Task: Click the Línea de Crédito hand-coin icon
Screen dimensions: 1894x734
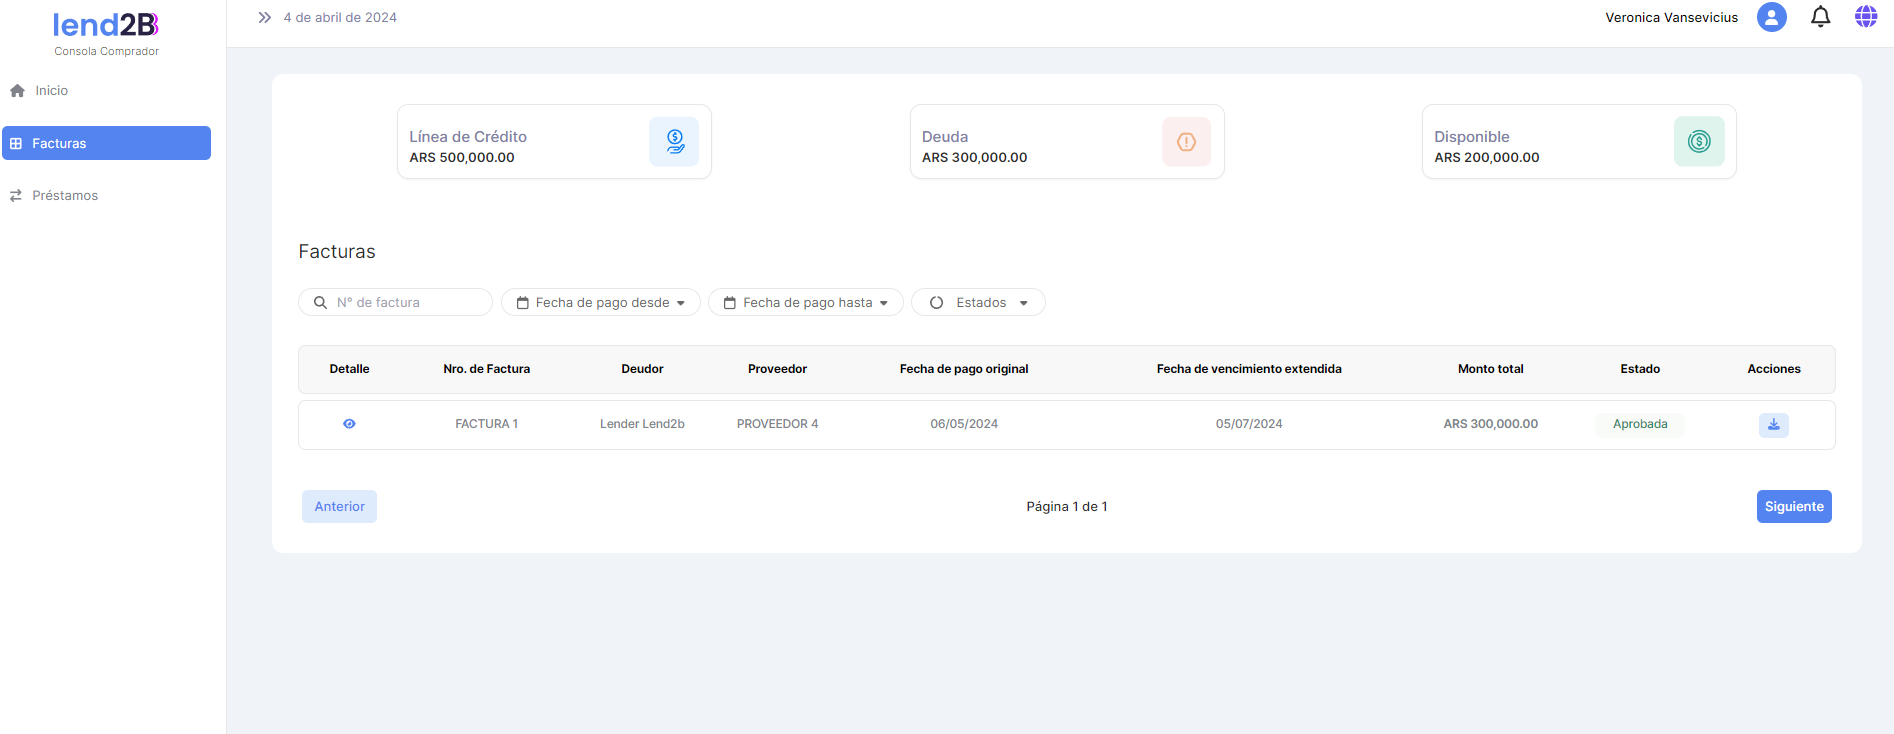Action: (x=674, y=142)
